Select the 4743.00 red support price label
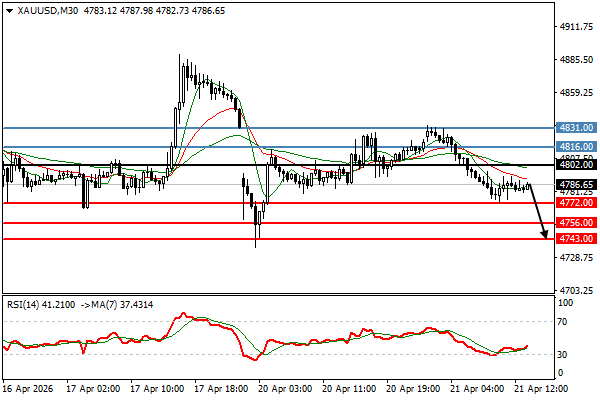The width and height of the screenshot is (600, 400). click(x=576, y=239)
